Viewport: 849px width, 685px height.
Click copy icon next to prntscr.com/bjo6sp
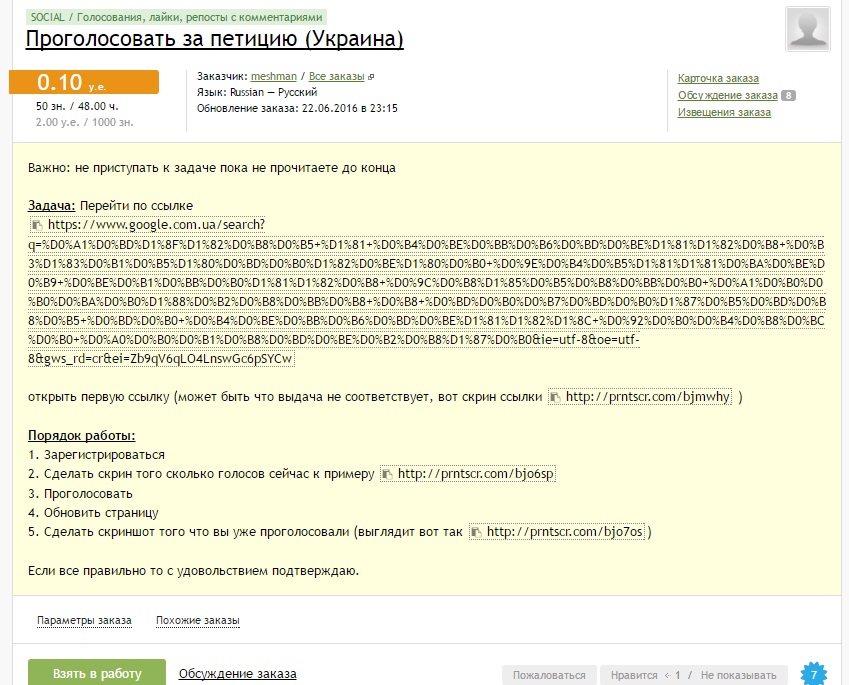(387, 474)
